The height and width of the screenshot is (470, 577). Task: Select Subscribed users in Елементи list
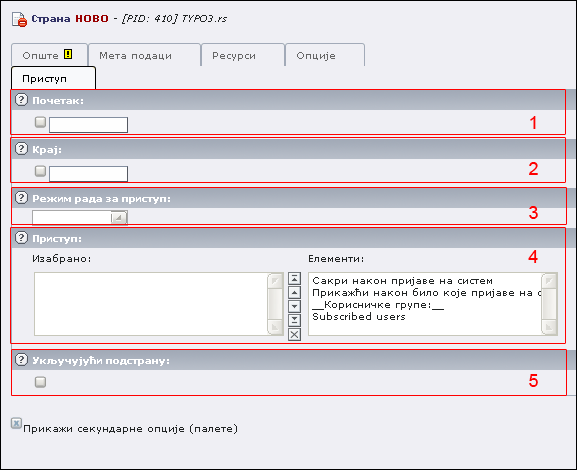point(359,317)
